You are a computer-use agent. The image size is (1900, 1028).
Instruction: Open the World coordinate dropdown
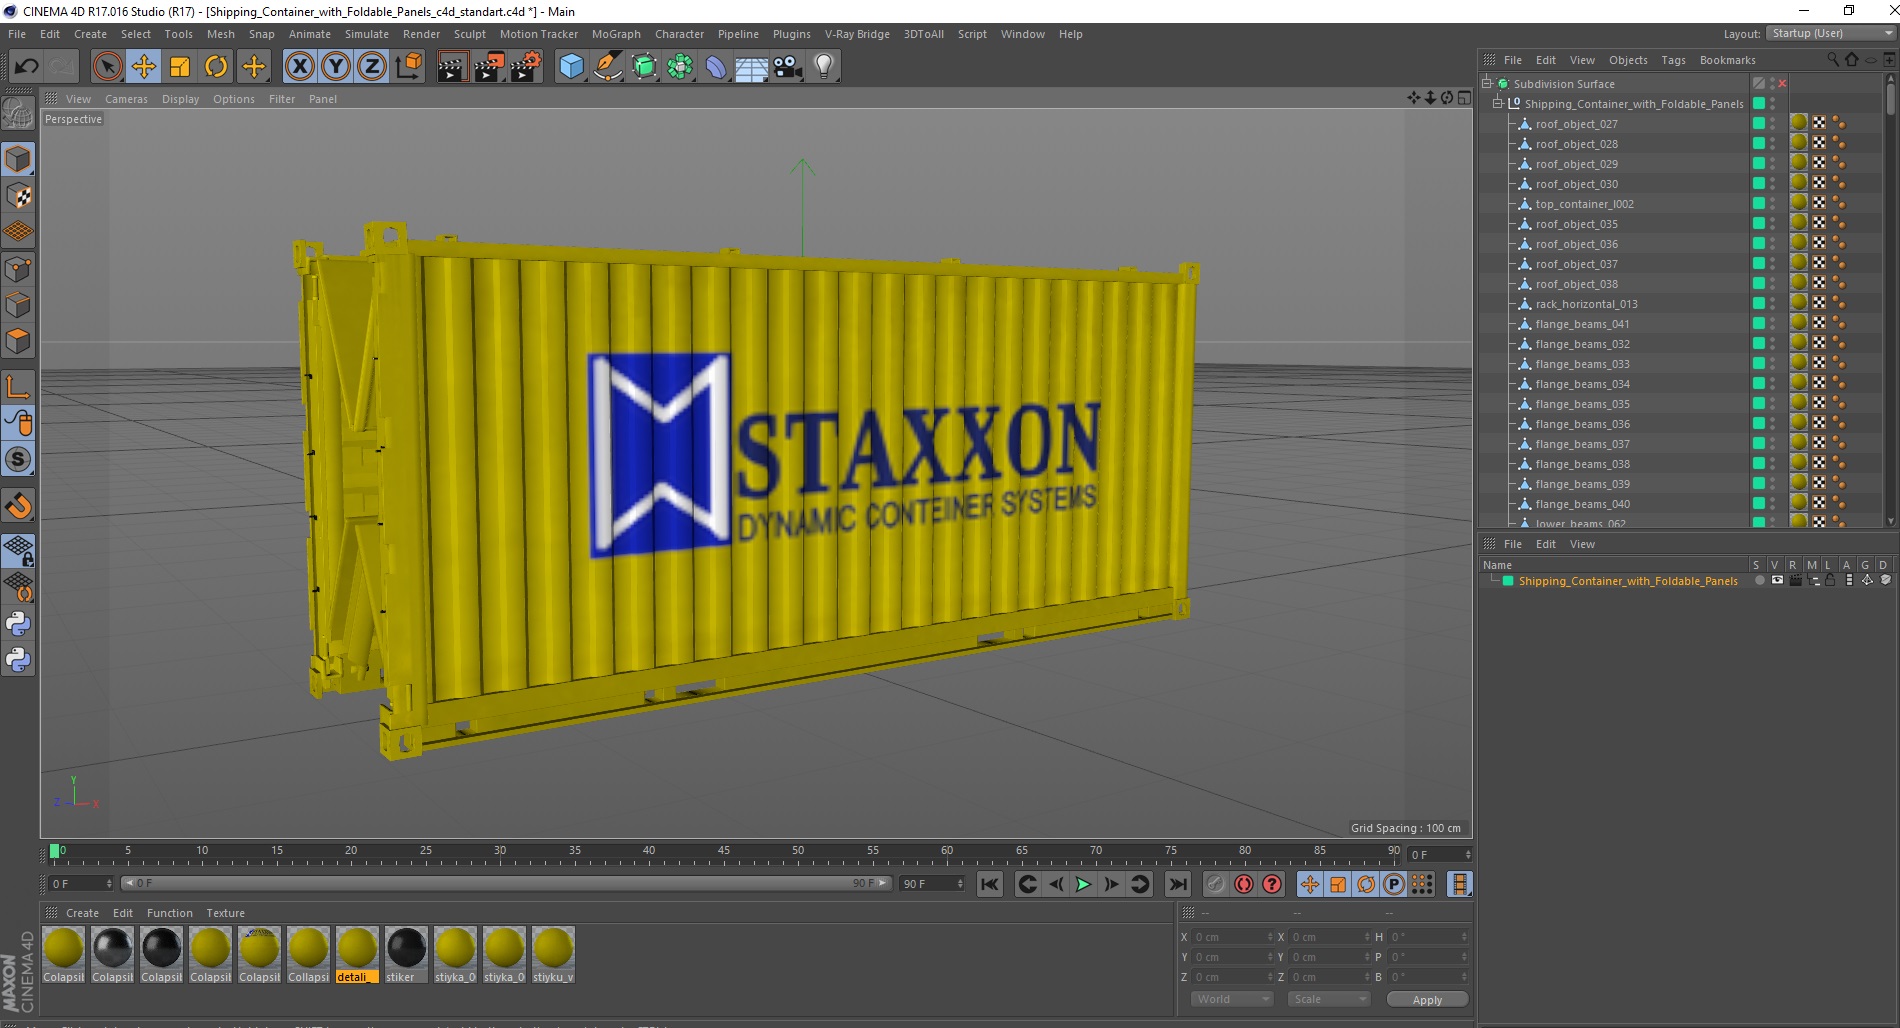click(1233, 999)
